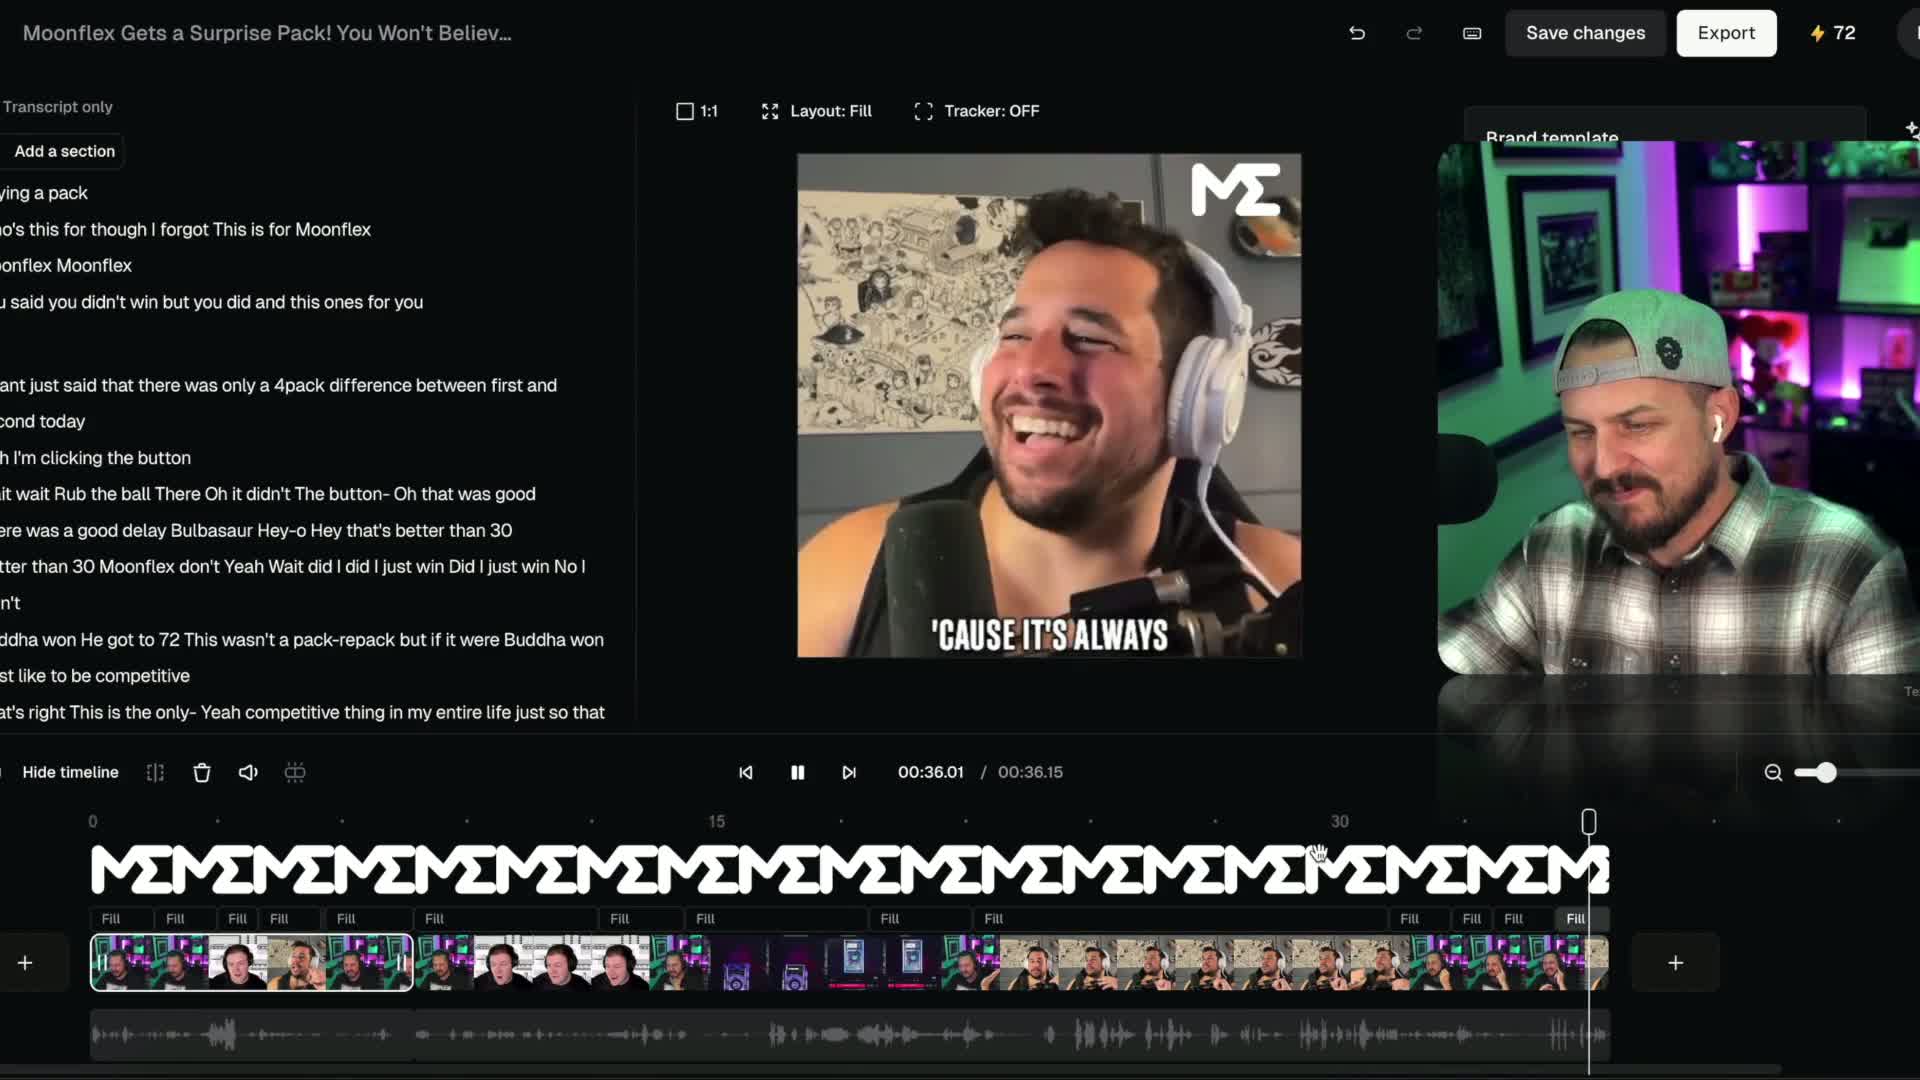The image size is (1920, 1080).
Task: Adjust the timeline zoom slider handle
Action: [x=1826, y=772]
